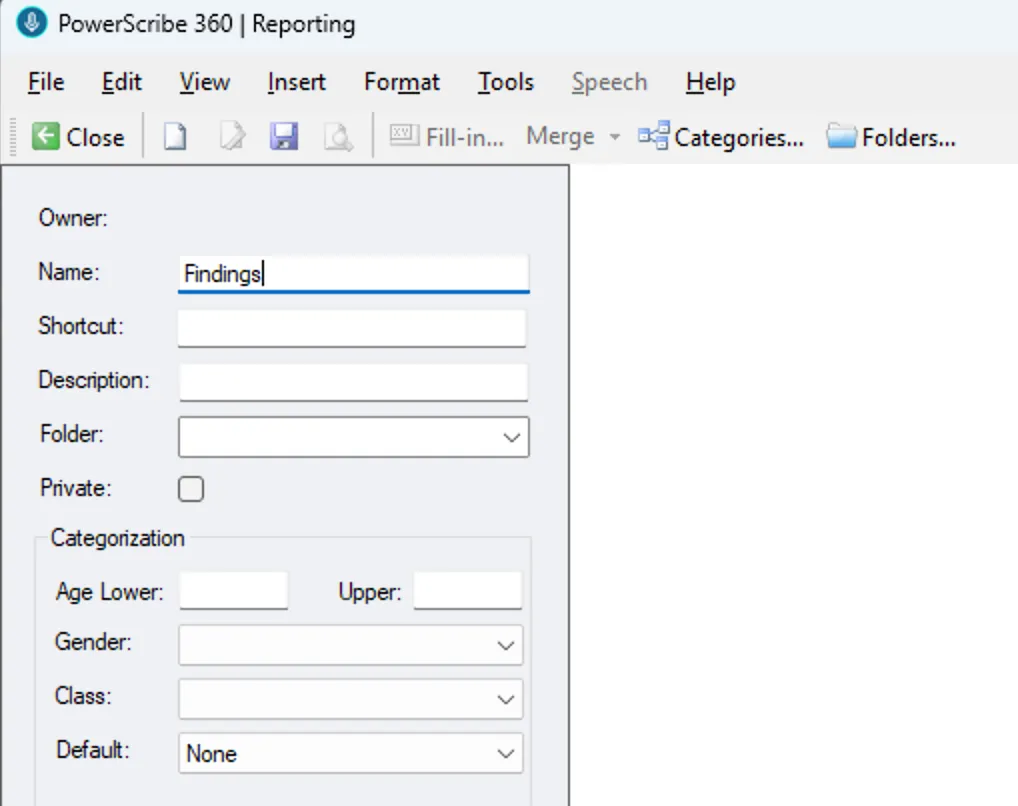Click the Close button with green arrow
This screenshot has height=806, width=1018.
pos(78,137)
